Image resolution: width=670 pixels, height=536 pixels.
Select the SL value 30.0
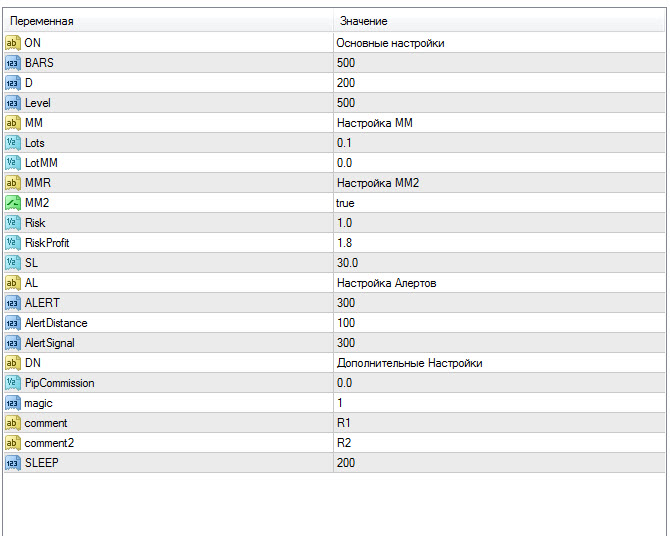coord(347,263)
